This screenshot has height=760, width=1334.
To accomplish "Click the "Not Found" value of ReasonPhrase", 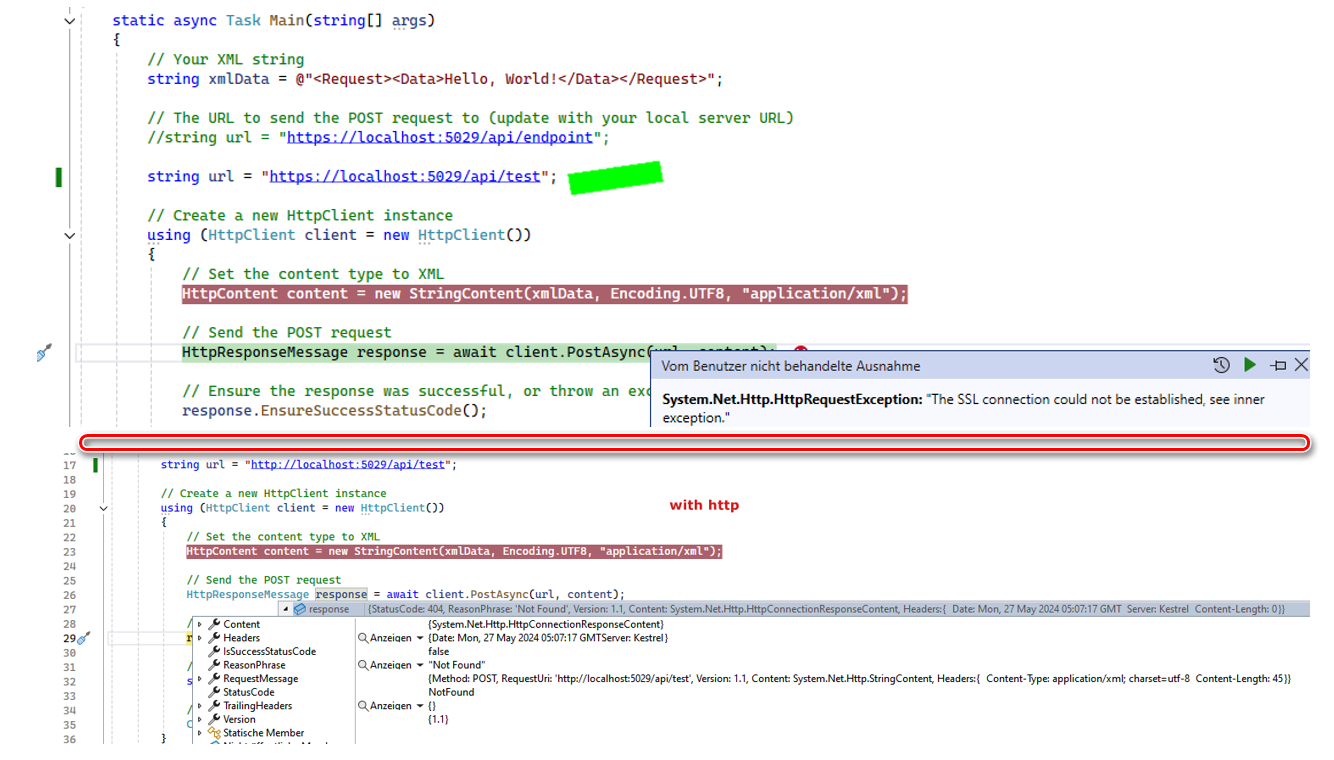I will pos(457,665).
